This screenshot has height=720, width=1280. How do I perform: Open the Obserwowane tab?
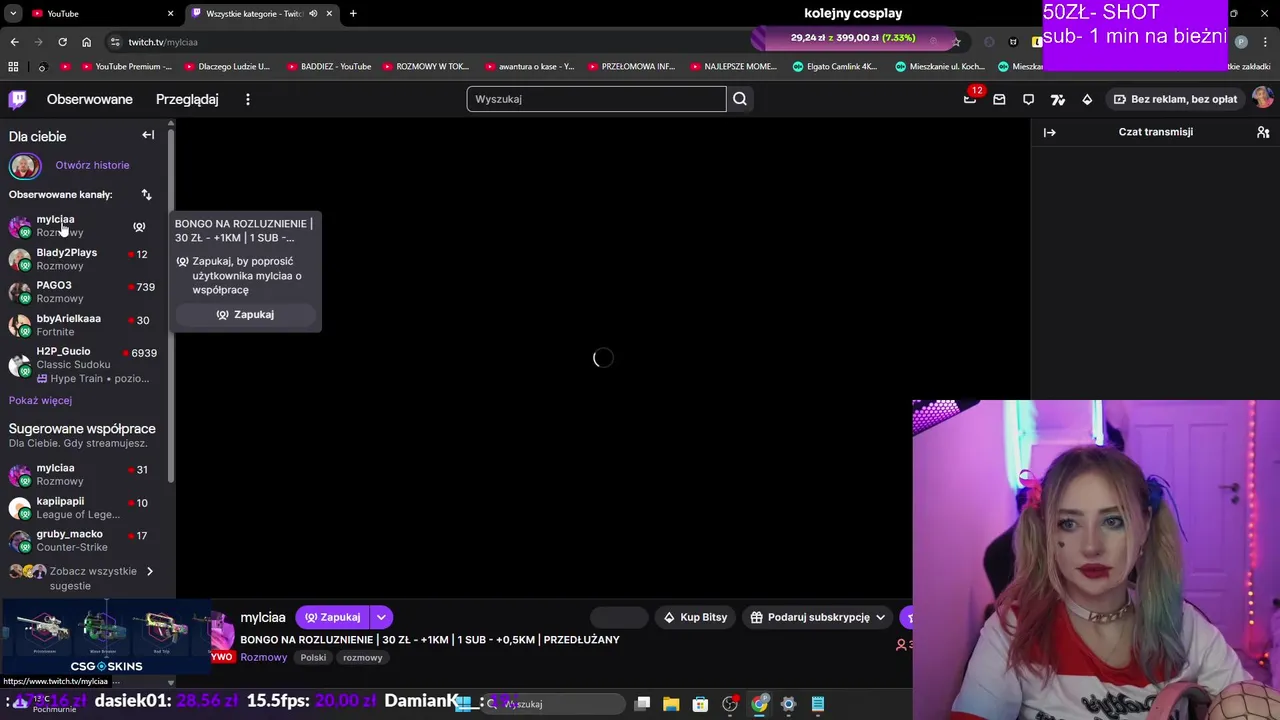pos(89,99)
